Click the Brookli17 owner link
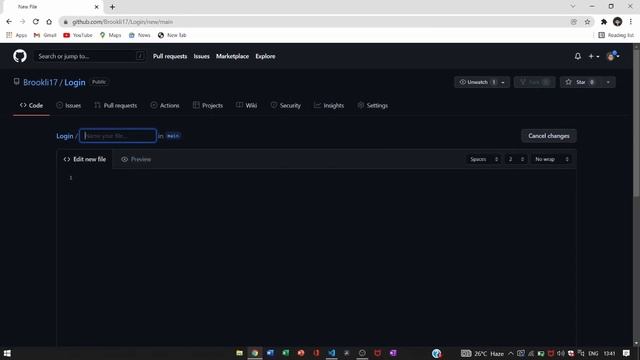 (x=40, y=82)
